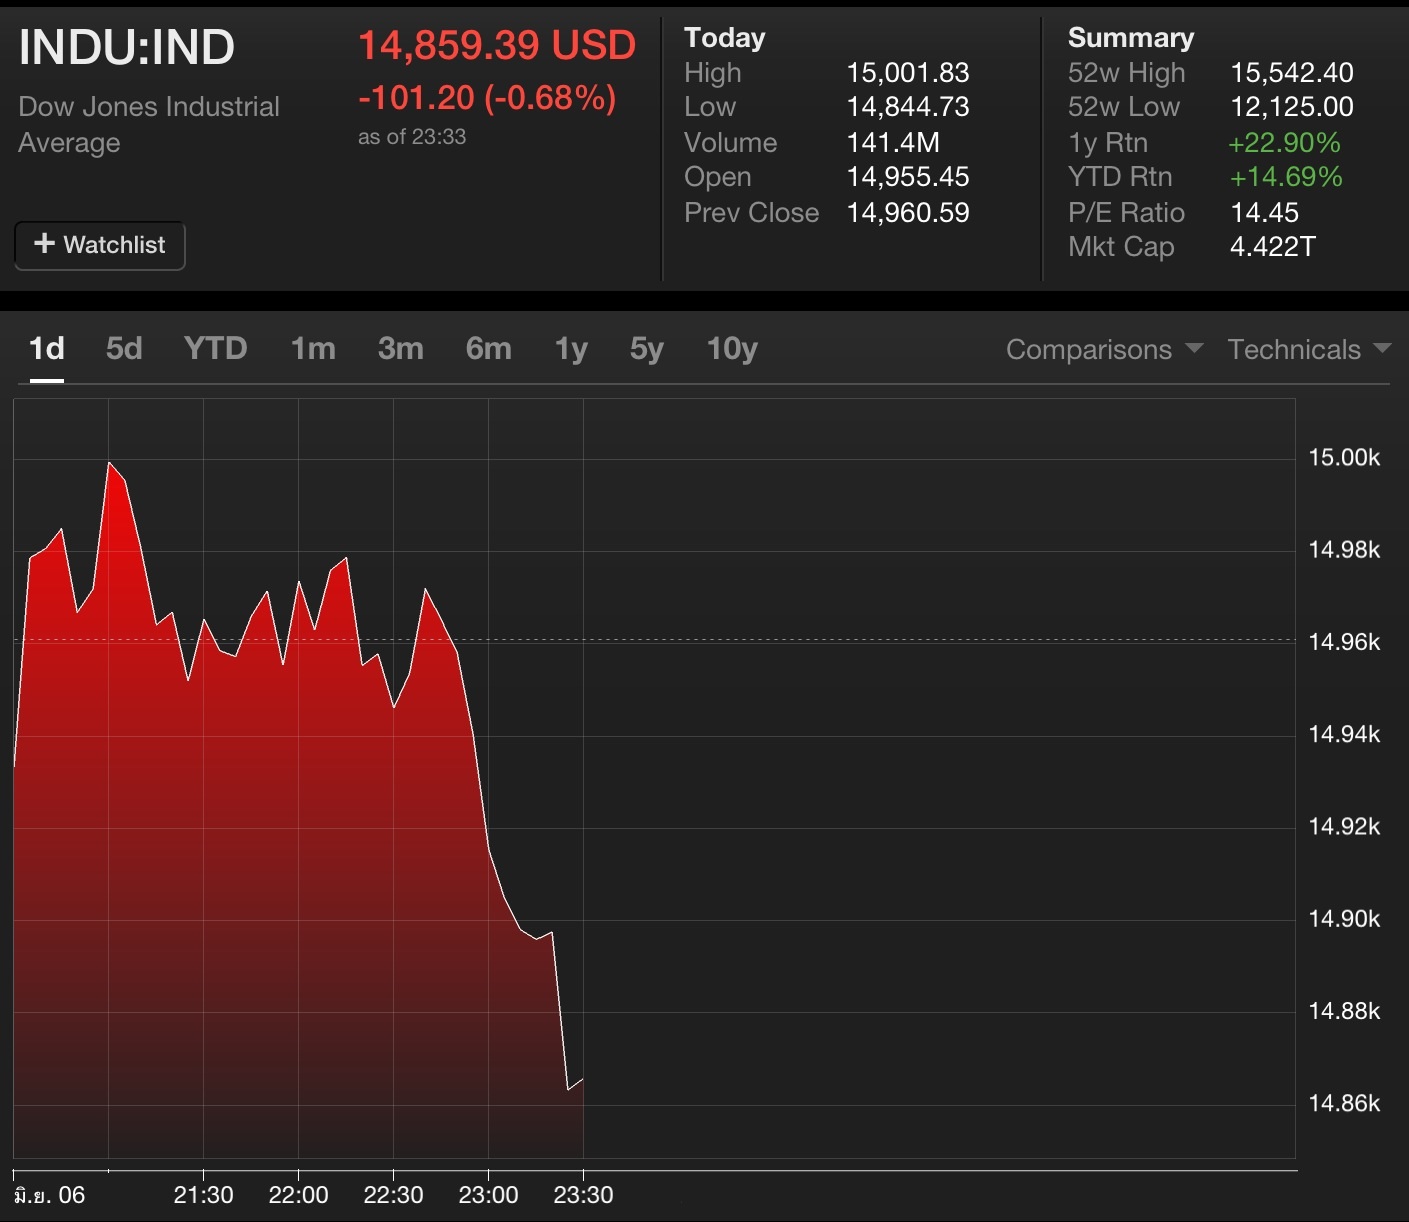Viewport: 1409px width, 1222px height.
Task: Click the Technicals dropdown arrow
Action: pos(1382,348)
